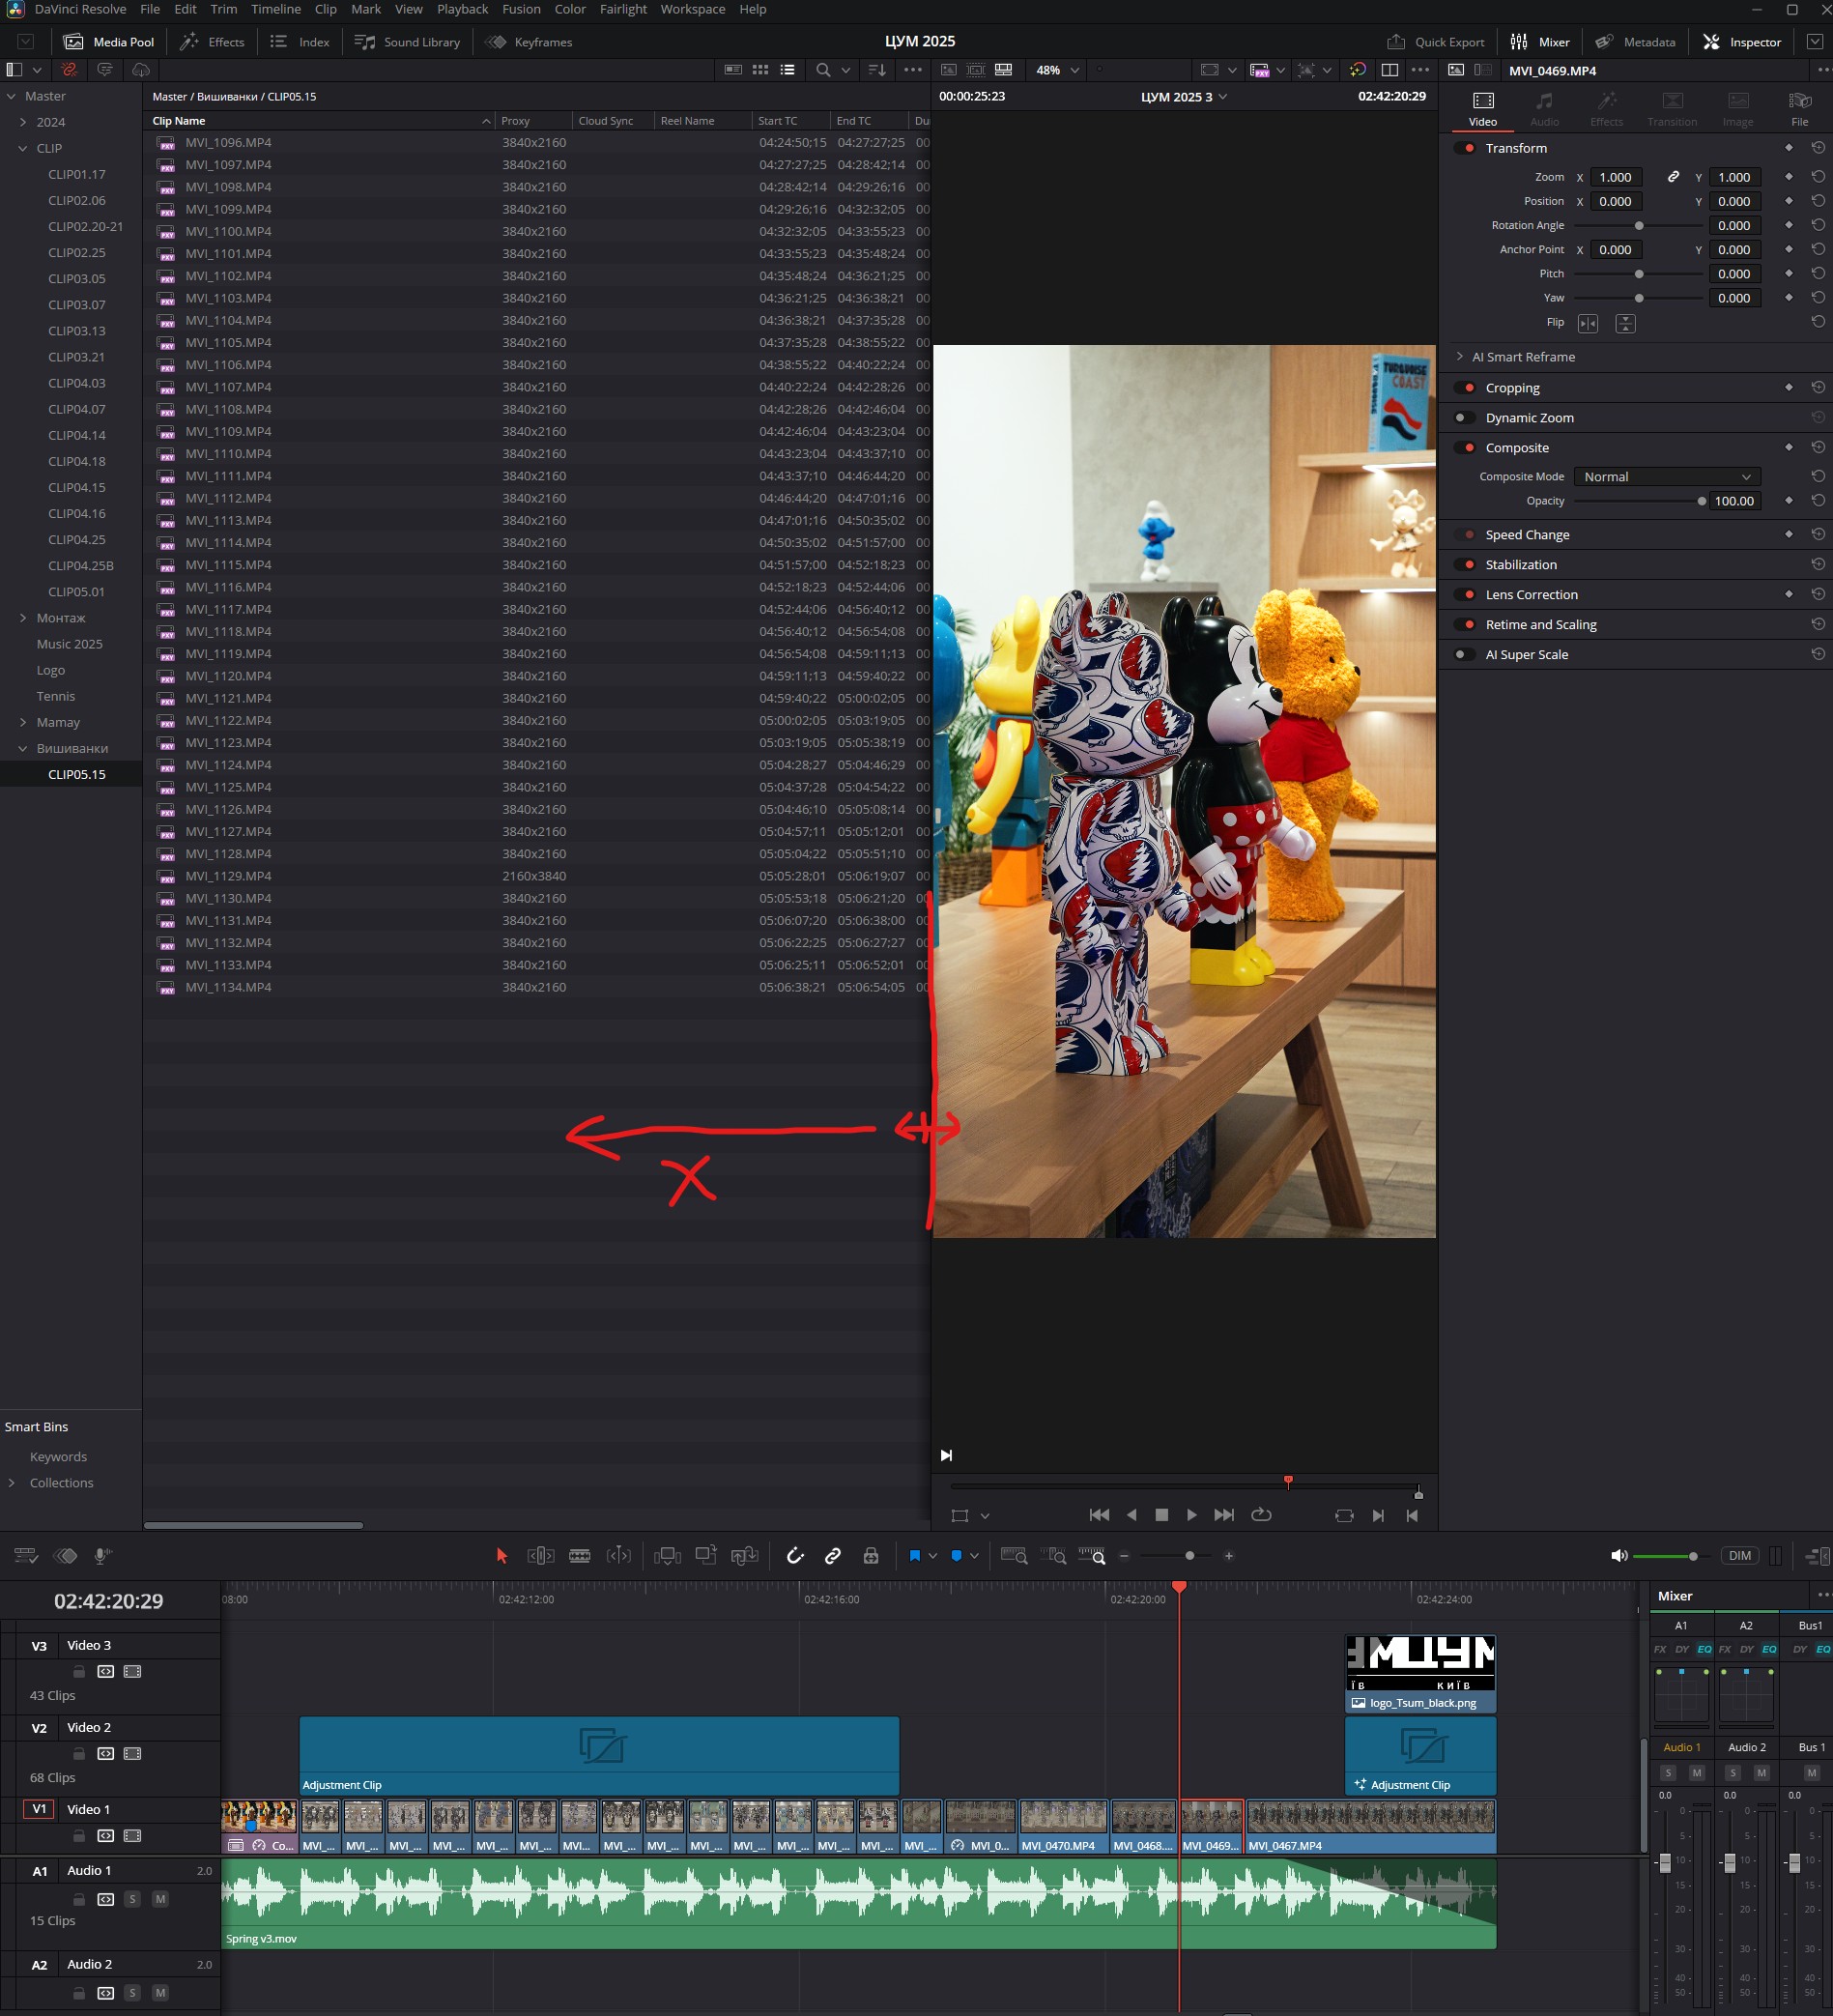
Task: Switch Media Pool to thumbnail view
Action: [760, 70]
